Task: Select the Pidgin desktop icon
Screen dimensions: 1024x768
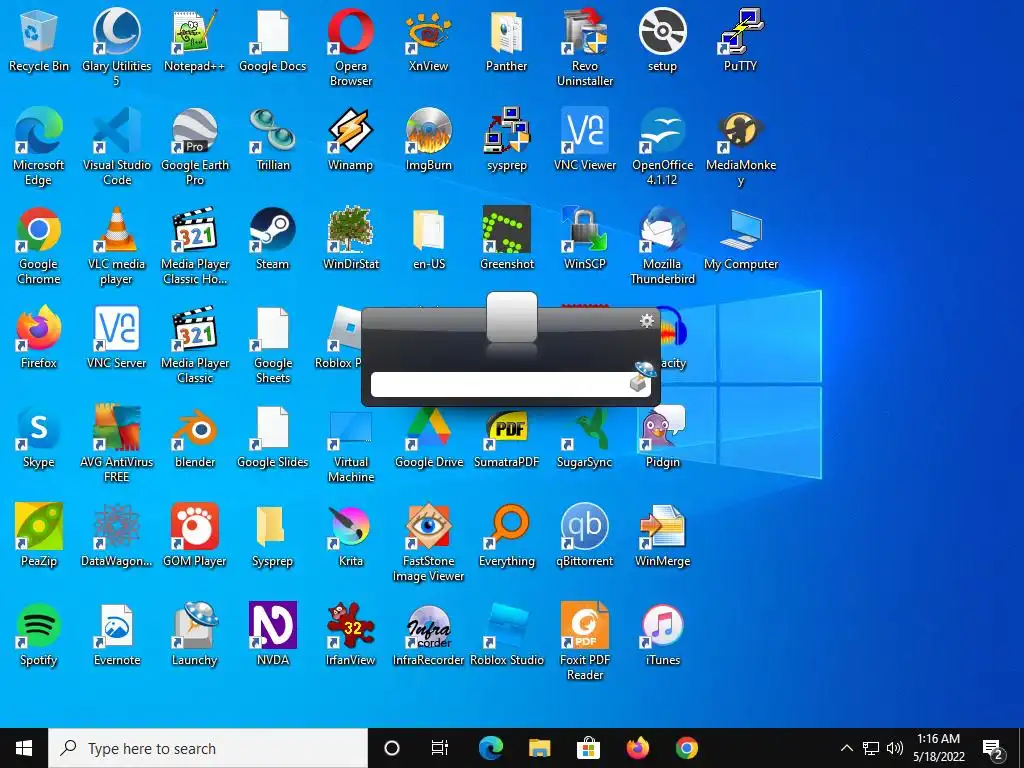Action: click(x=662, y=437)
